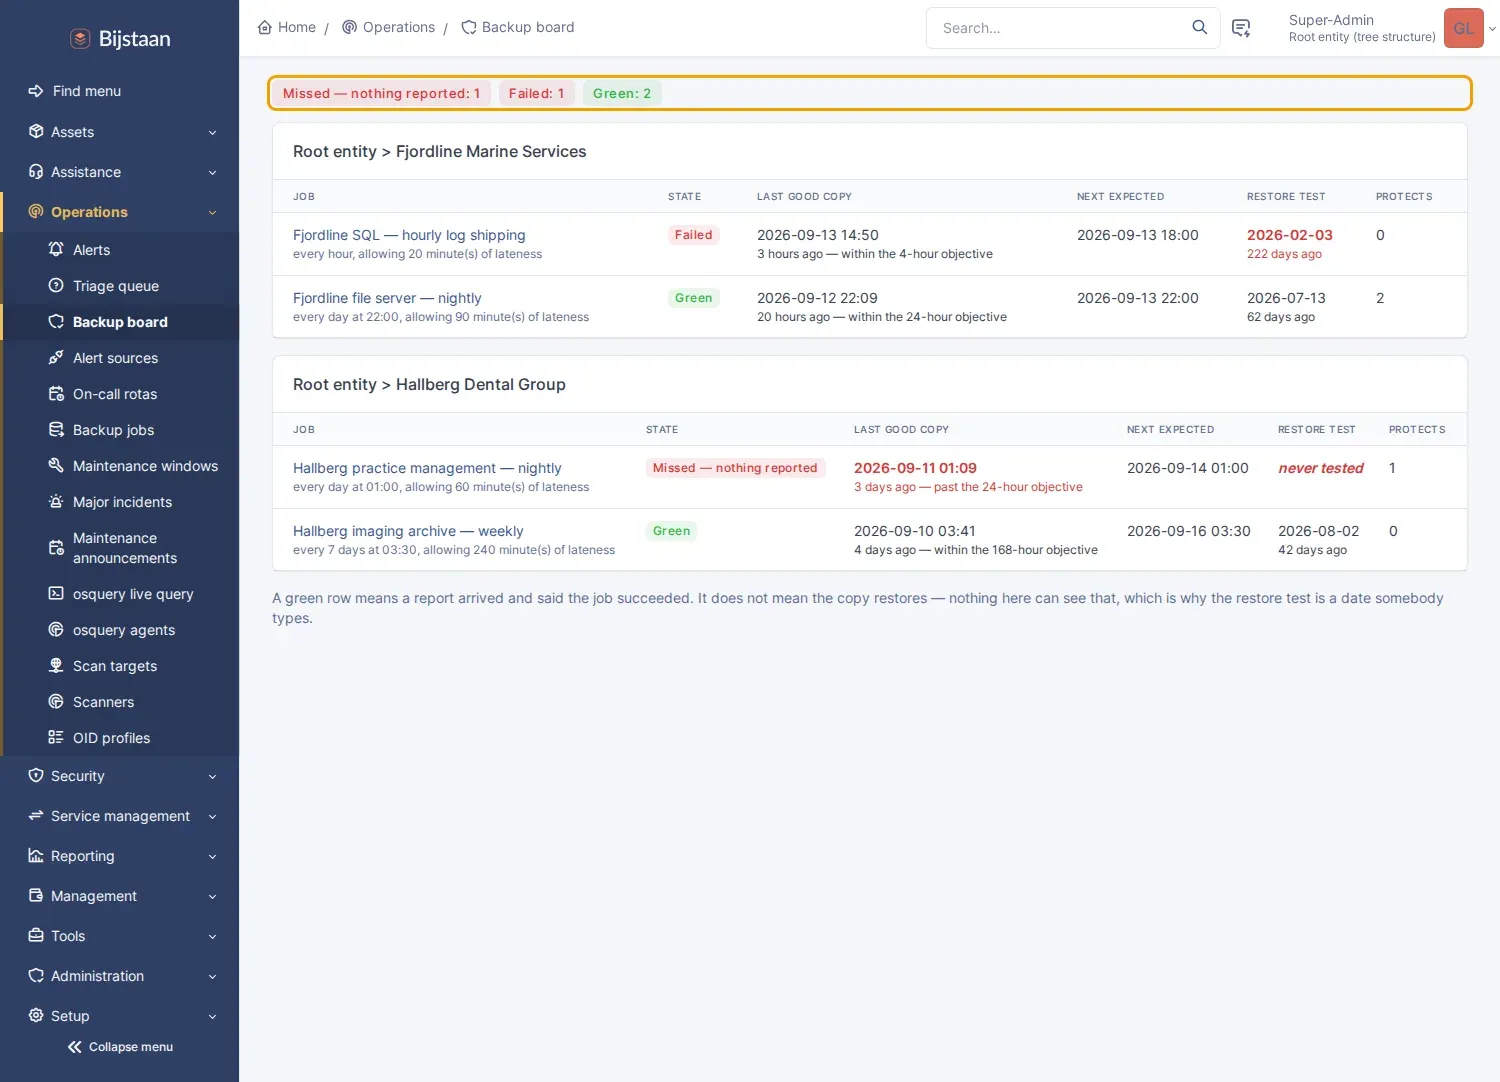
Task: Open Maintenance announcements menu item
Action: (x=120, y=548)
